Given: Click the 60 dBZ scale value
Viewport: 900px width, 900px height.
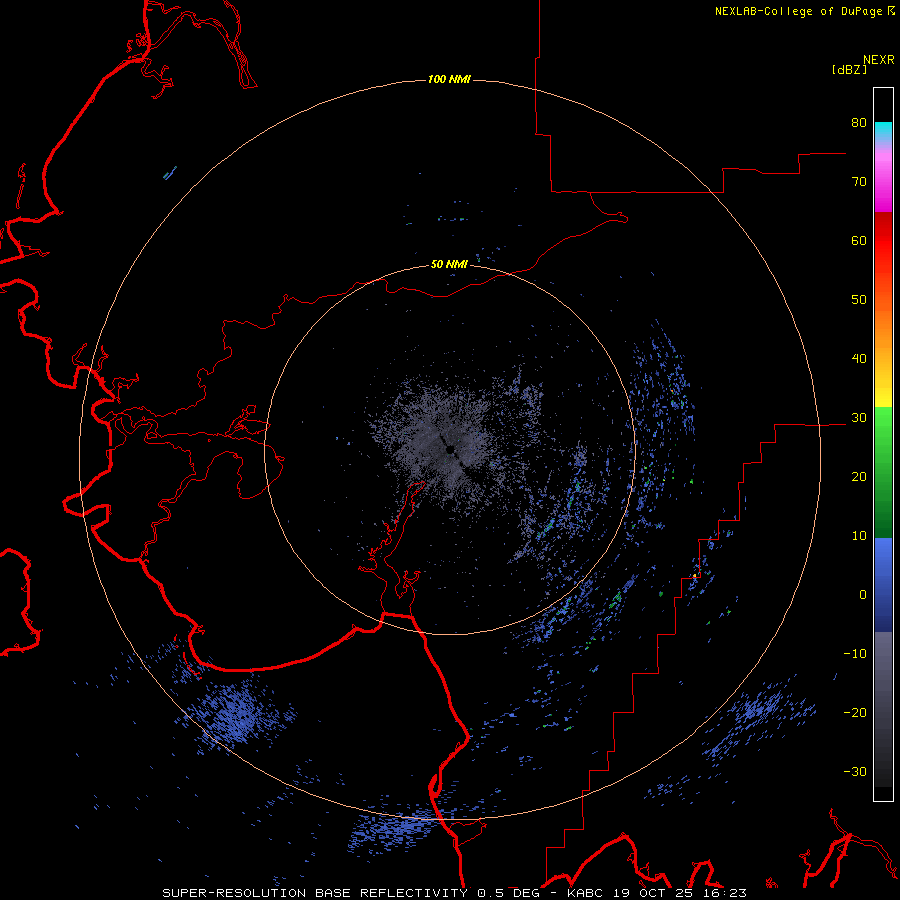Looking at the screenshot, I should click(x=859, y=240).
